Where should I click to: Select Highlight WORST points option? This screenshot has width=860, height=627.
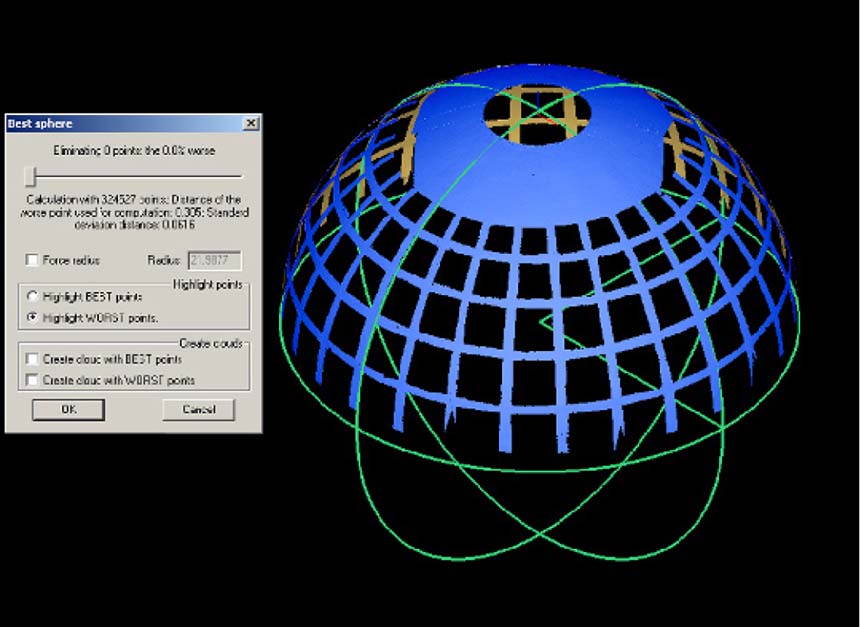(x=33, y=317)
